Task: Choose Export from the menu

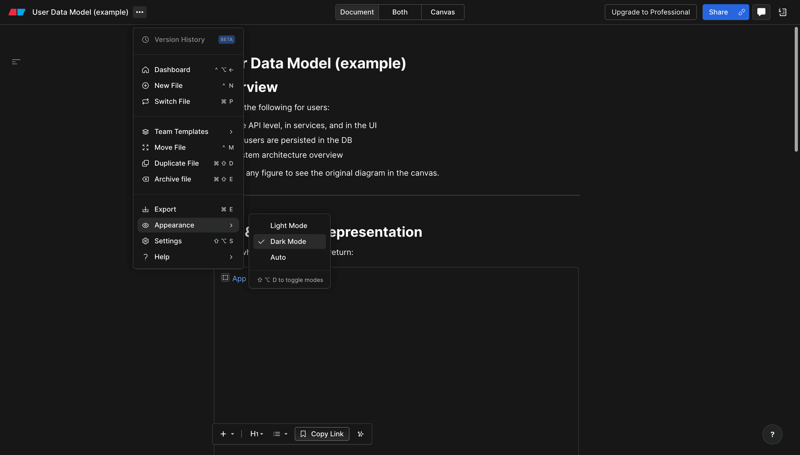Action: [188, 209]
